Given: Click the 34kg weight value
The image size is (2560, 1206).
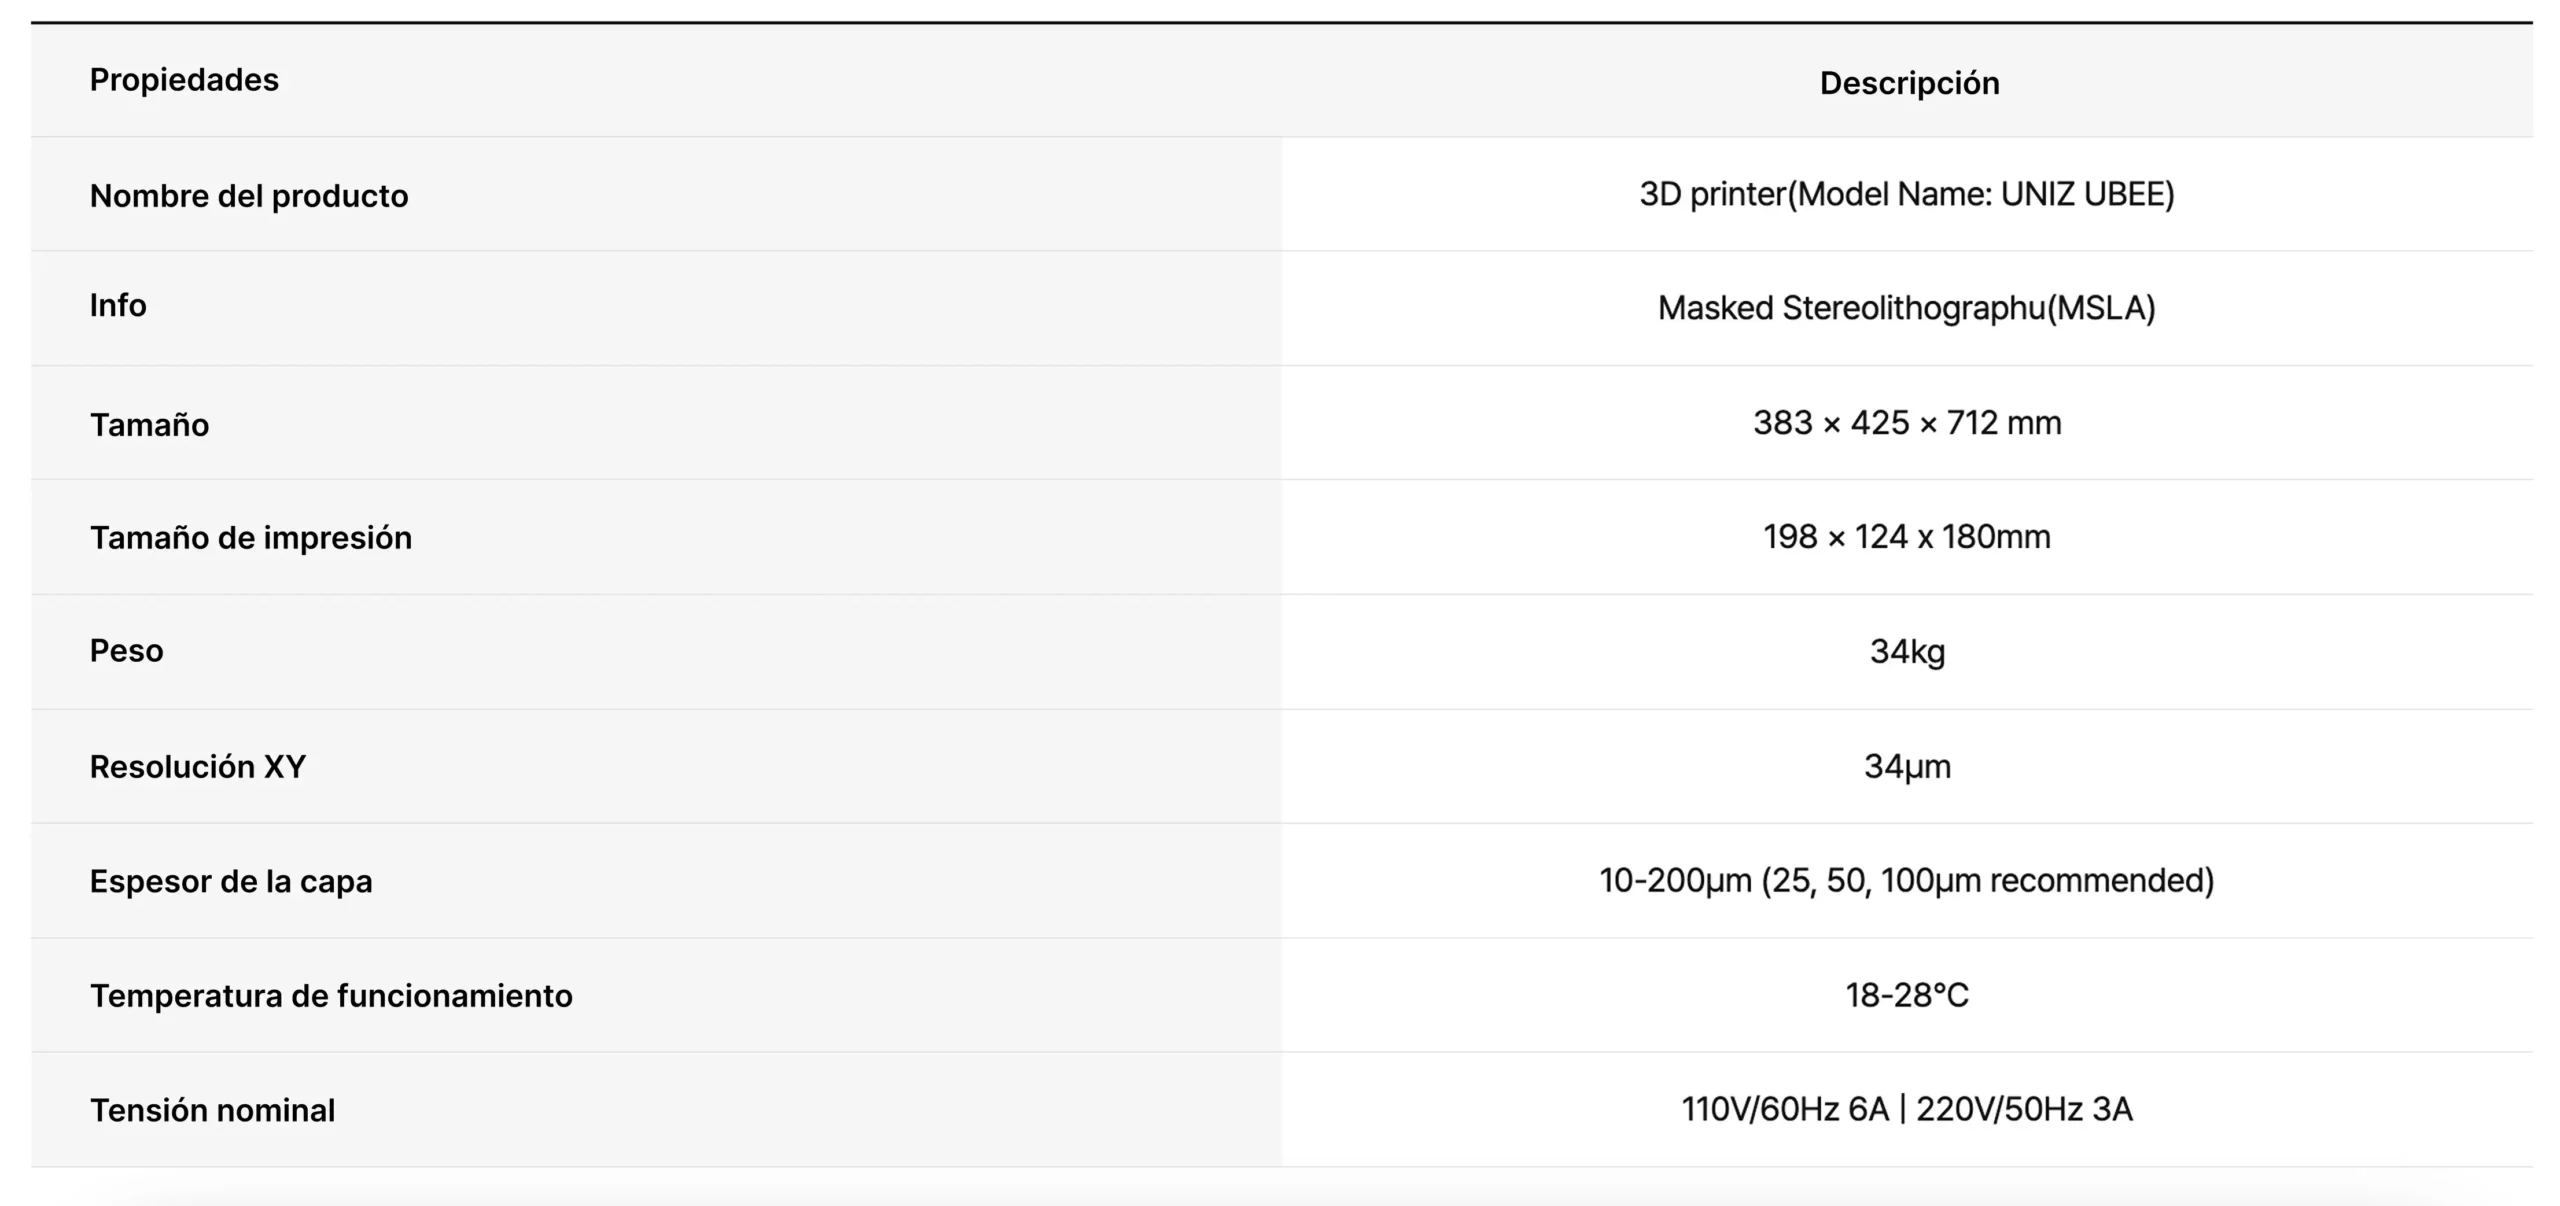Looking at the screenshot, I should (x=1907, y=652).
